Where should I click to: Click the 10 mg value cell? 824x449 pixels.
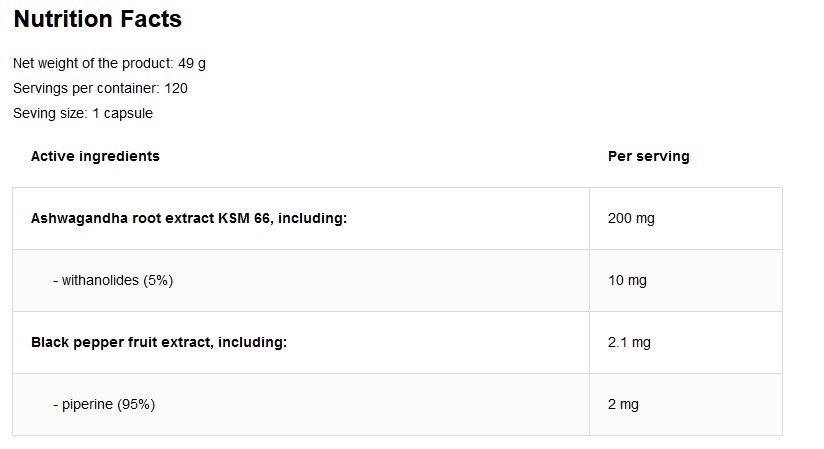point(686,280)
